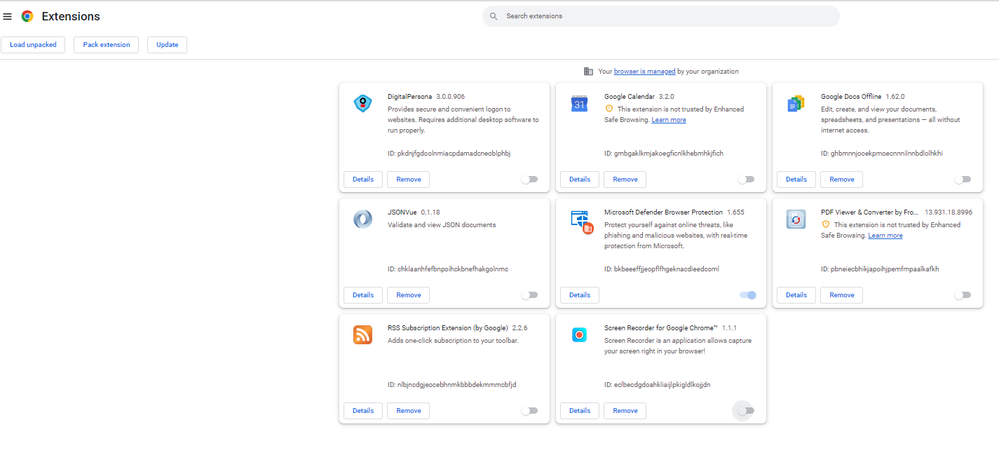The image size is (999, 453).
Task: Click Learn more in Google Calendar card
Action: pyautogui.click(x=669, y=120)
